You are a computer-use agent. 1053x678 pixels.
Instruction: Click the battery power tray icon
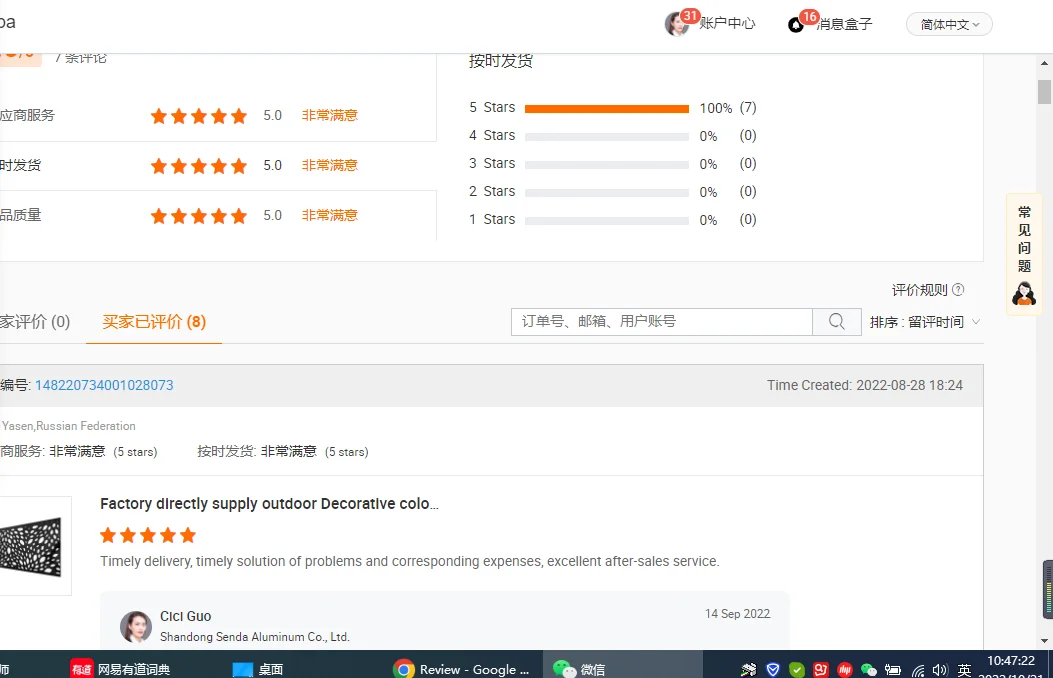[x=892, y=669]
